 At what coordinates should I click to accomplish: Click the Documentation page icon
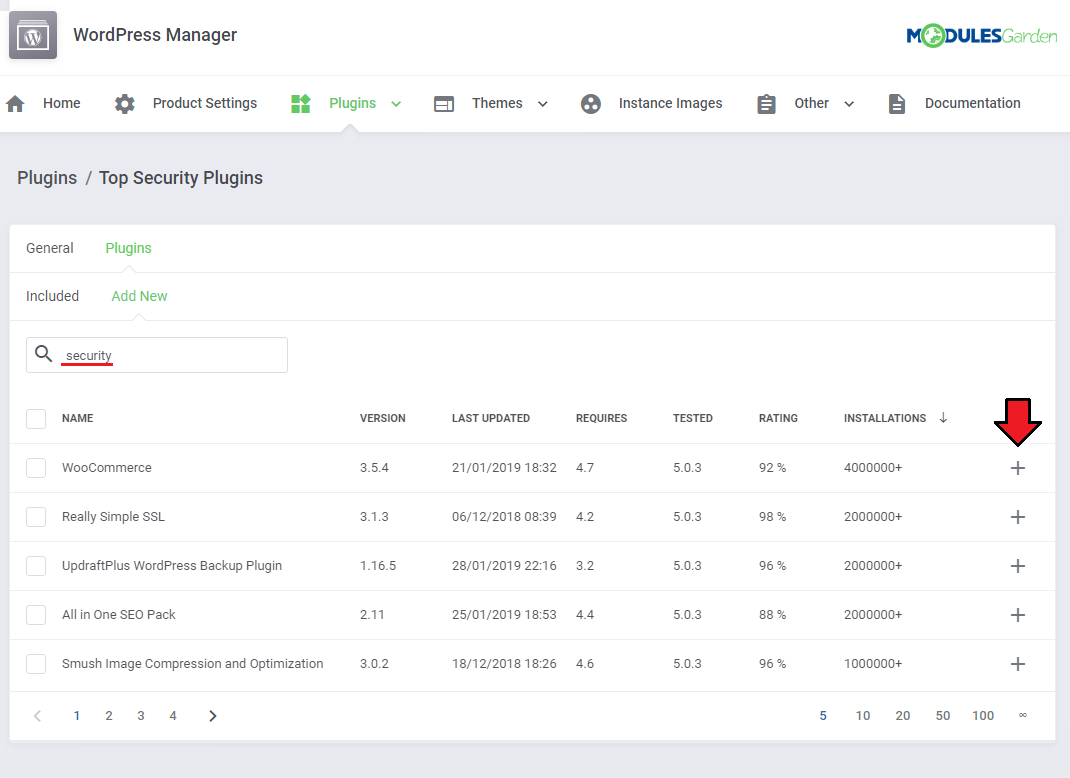[897, 104]
